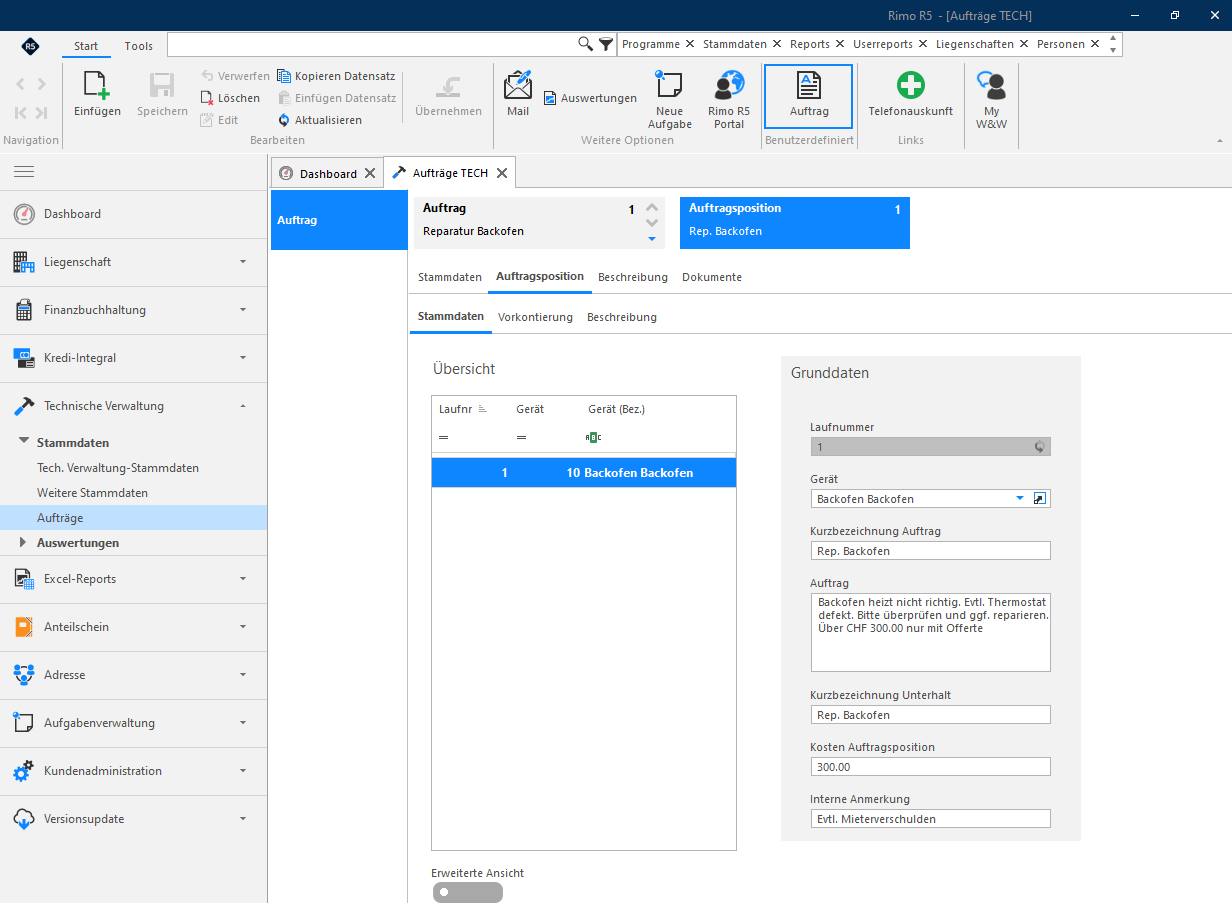Click the Kosten Auftragsposition field
Screen dimensions: 1232x903
pyautogui.click(x=930, y=767)
